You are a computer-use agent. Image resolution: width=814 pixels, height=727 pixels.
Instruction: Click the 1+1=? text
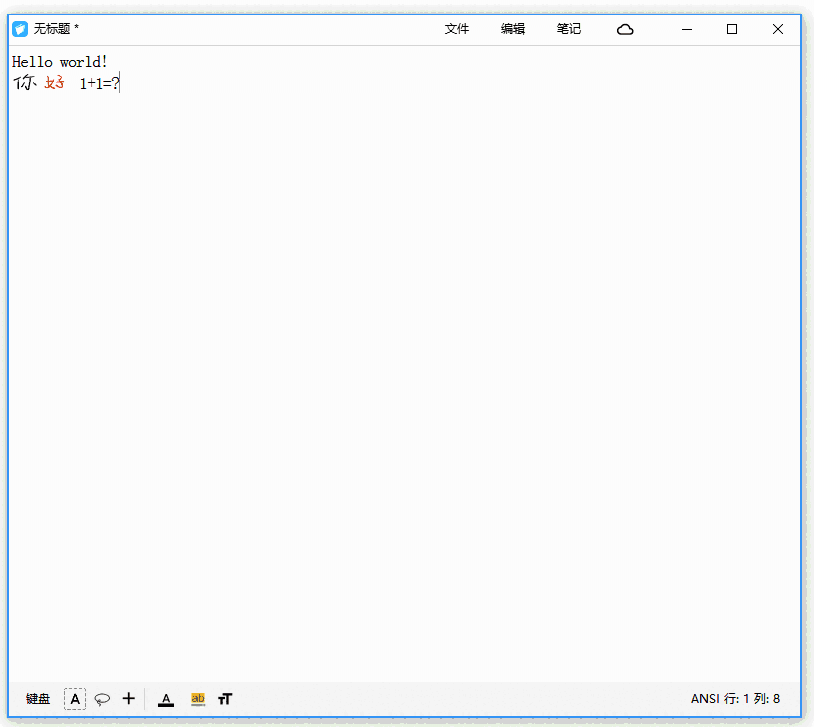[100, 83]
